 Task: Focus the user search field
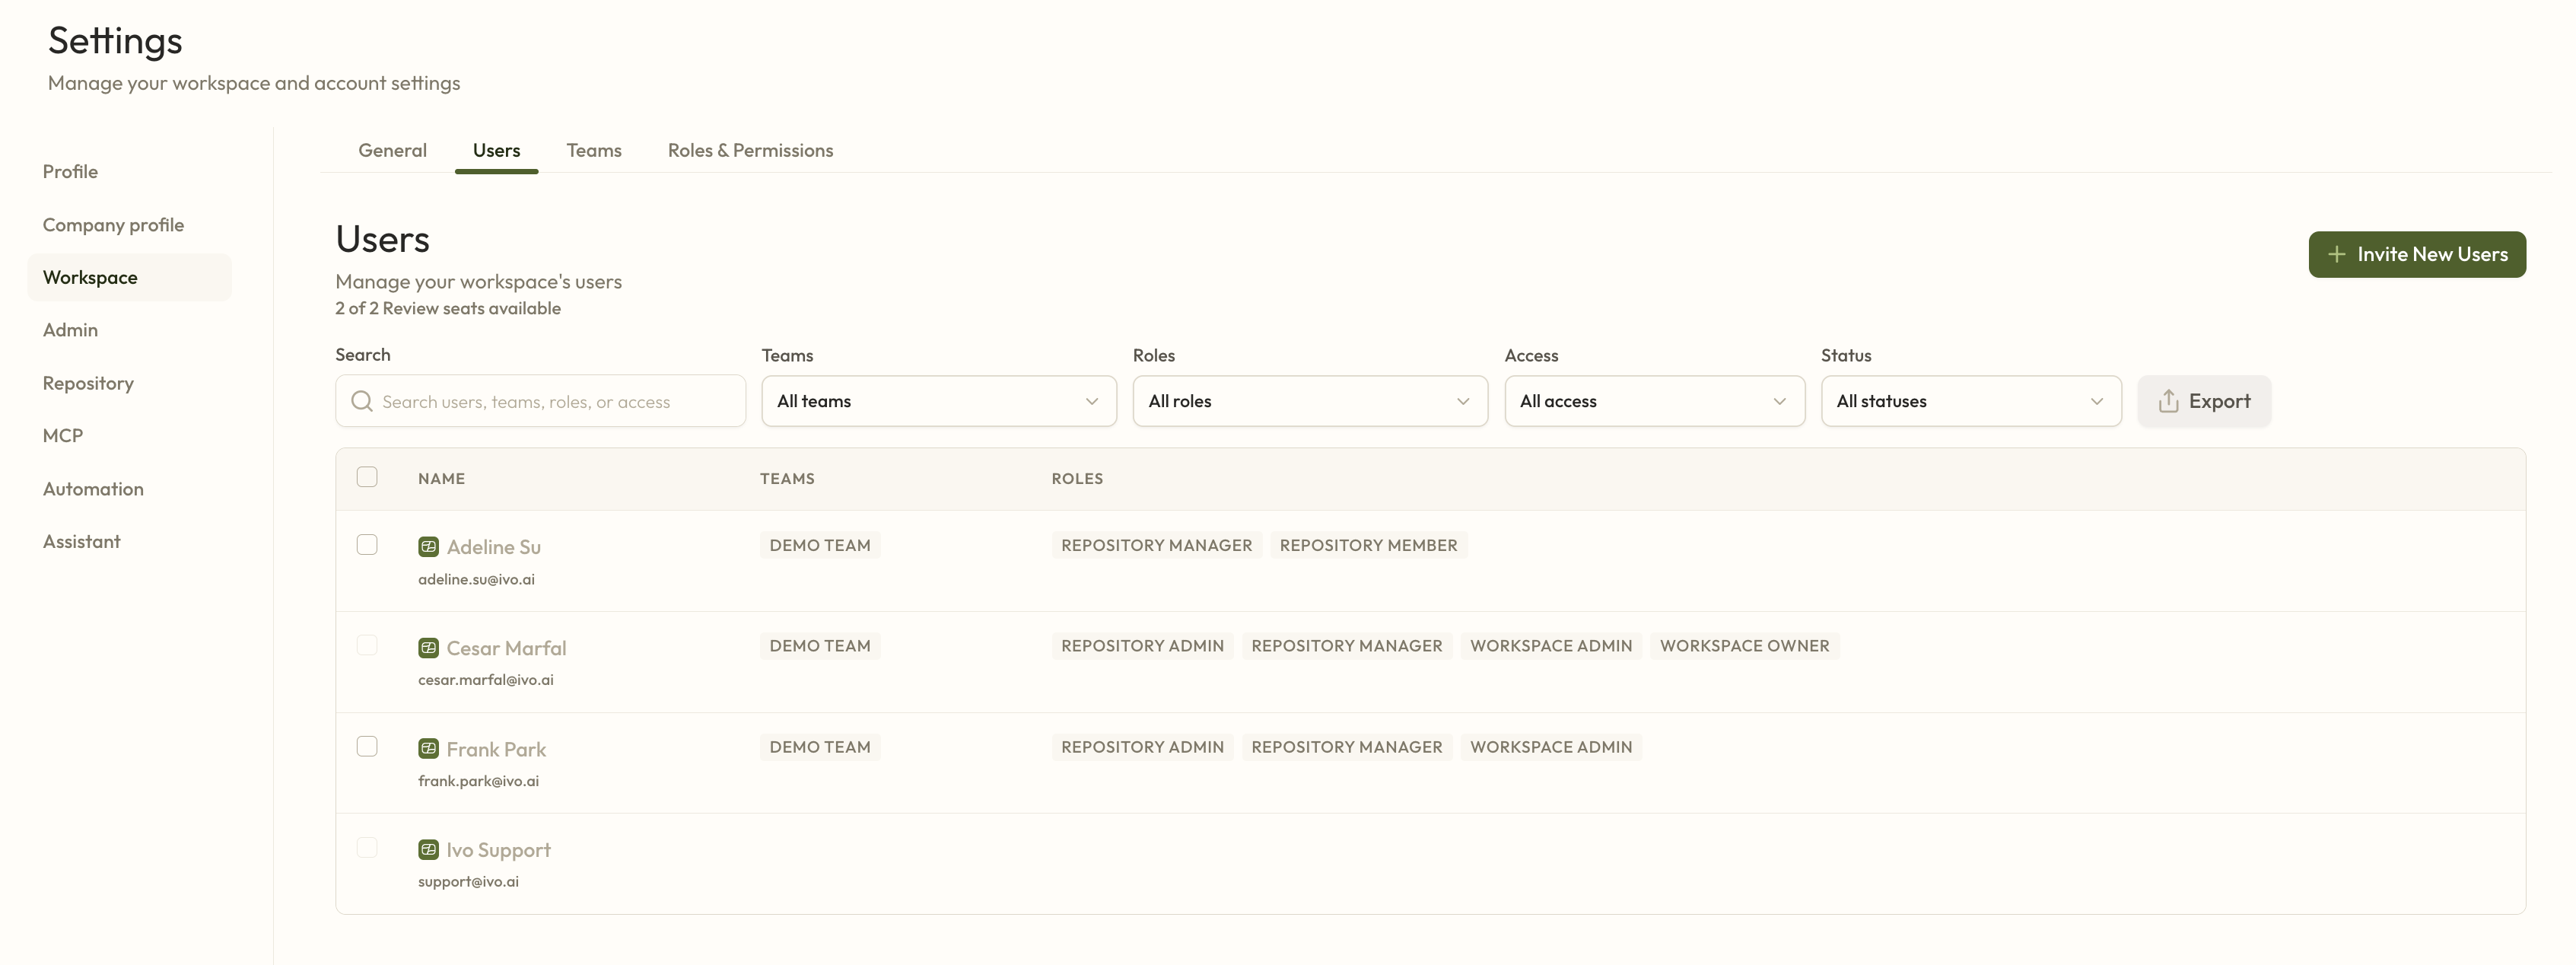coord(555,401)
